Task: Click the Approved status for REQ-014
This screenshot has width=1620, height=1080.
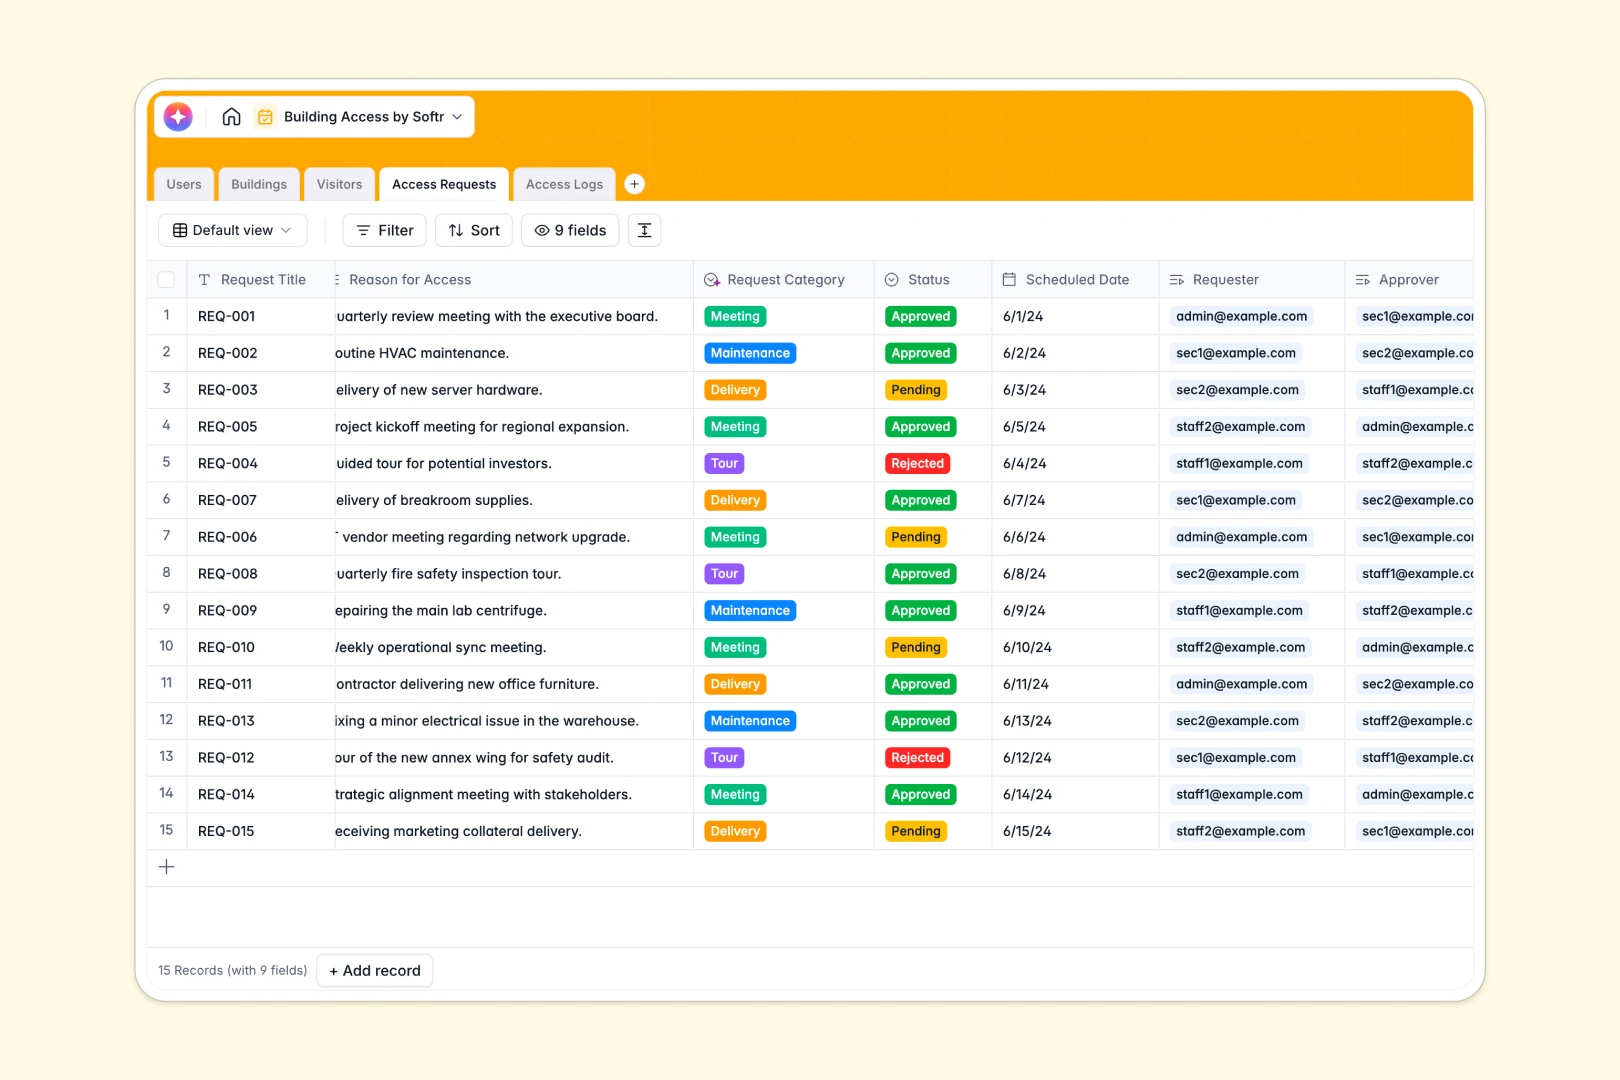Action: click(921, 795)
